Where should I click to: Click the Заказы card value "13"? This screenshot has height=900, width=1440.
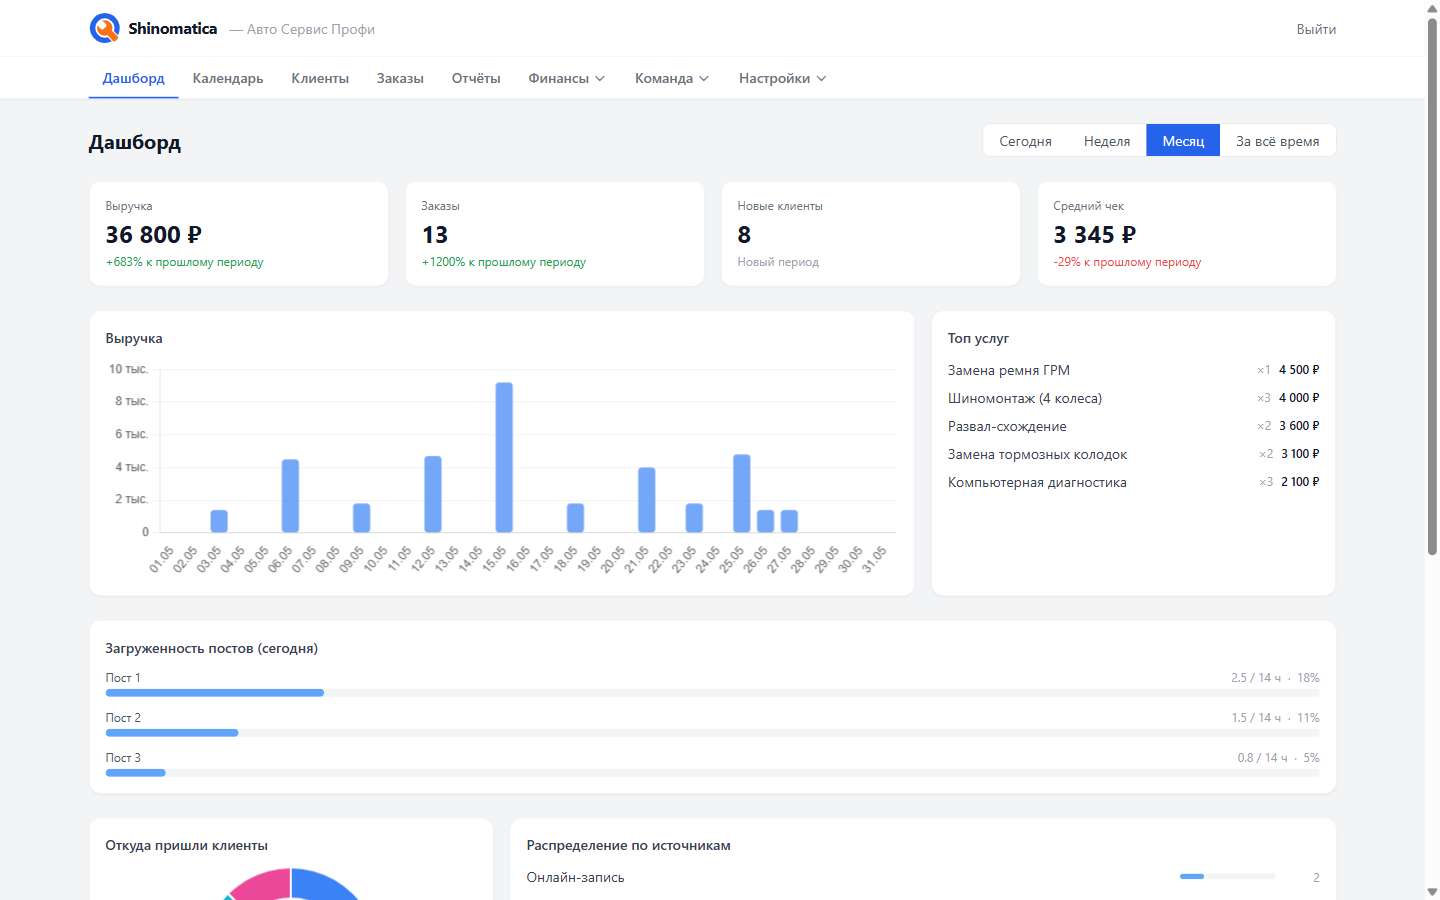click(435, 235)
